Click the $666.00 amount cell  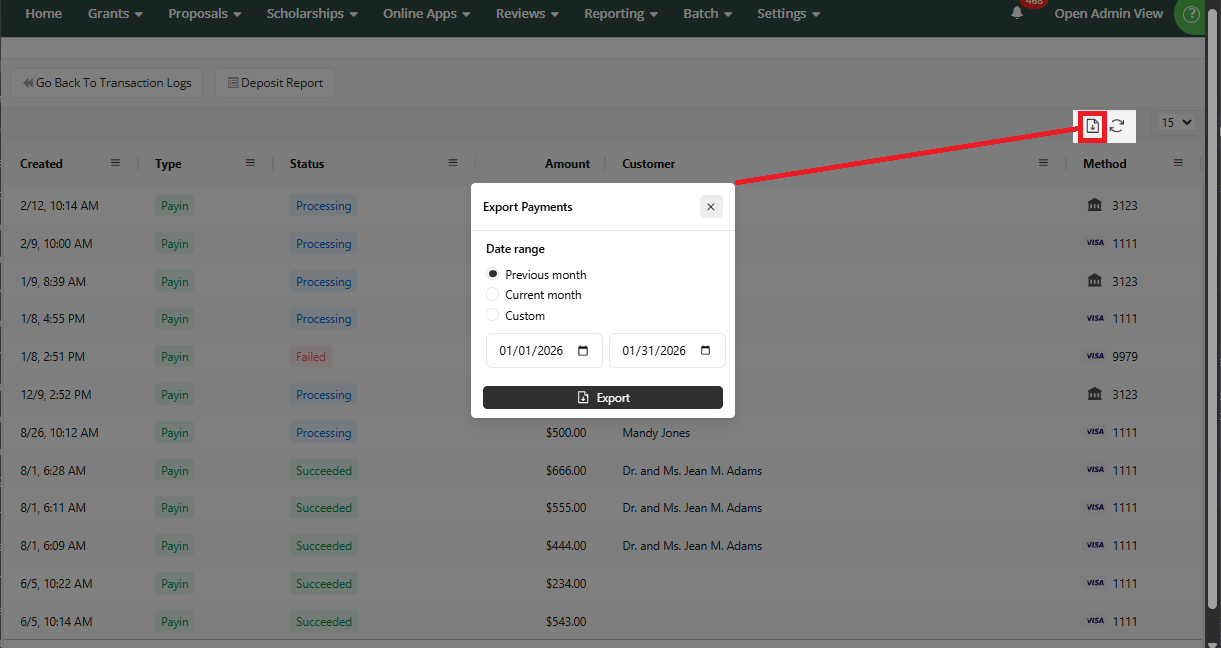click(566, 470)
